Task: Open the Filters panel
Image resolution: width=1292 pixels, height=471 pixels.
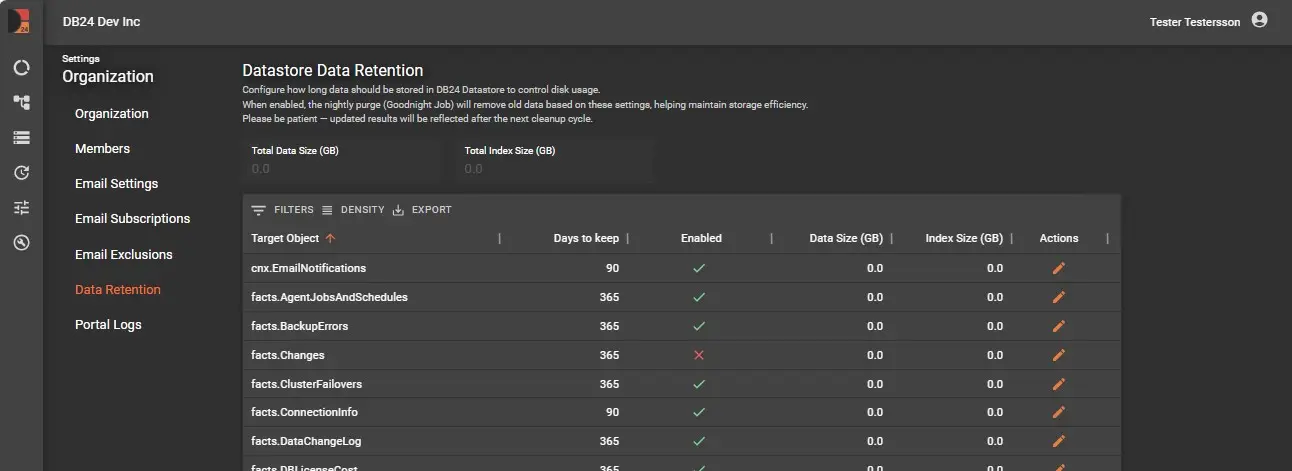Action: click(x=283, y=210)
